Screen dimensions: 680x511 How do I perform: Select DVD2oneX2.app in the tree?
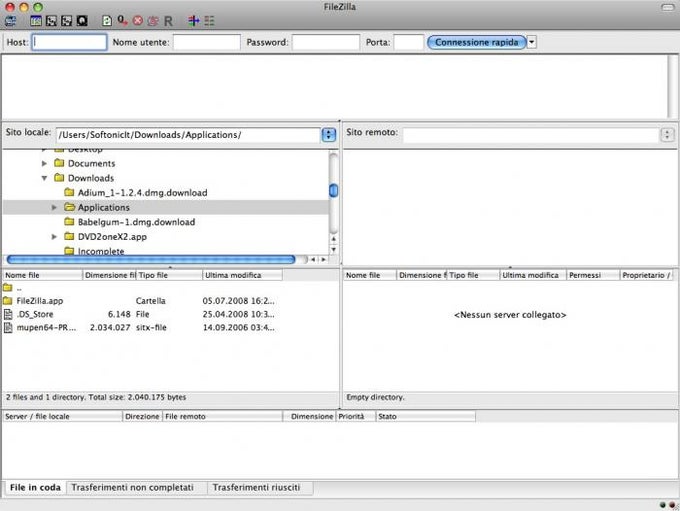coord(112,237)
